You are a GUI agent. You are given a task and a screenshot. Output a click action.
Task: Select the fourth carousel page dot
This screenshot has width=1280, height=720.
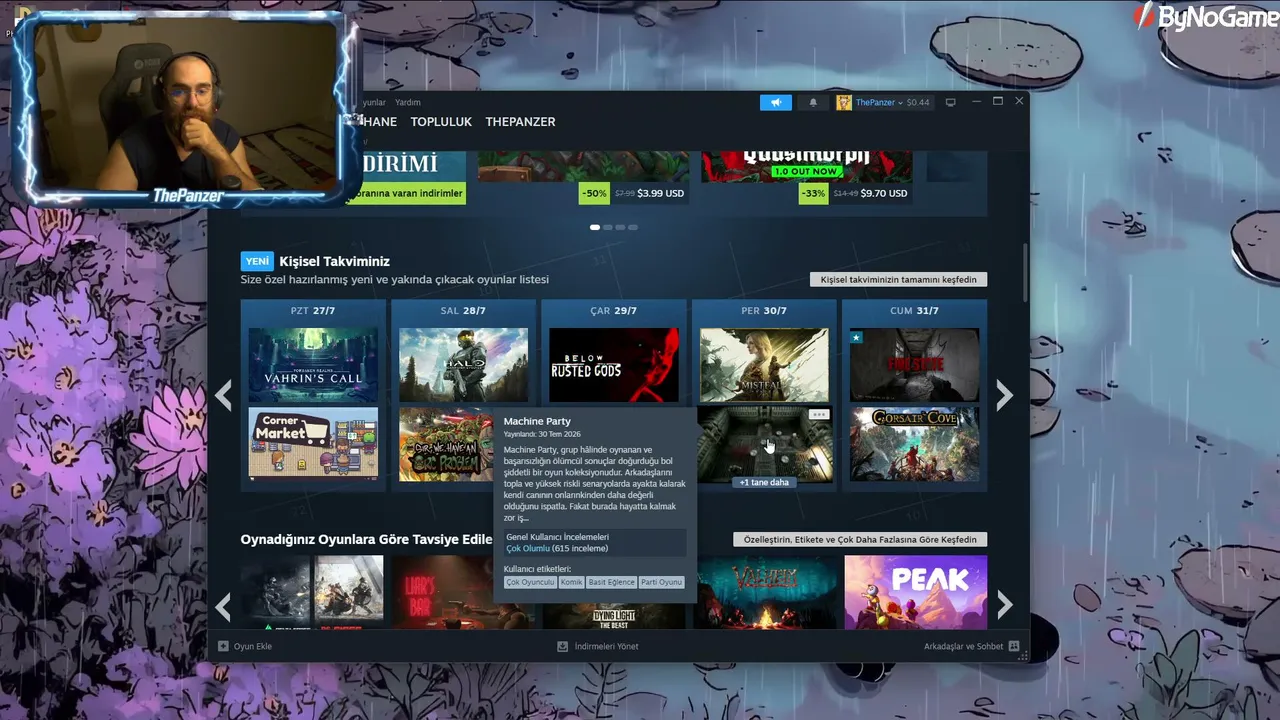pyautogui.click(x=632, y=227)
